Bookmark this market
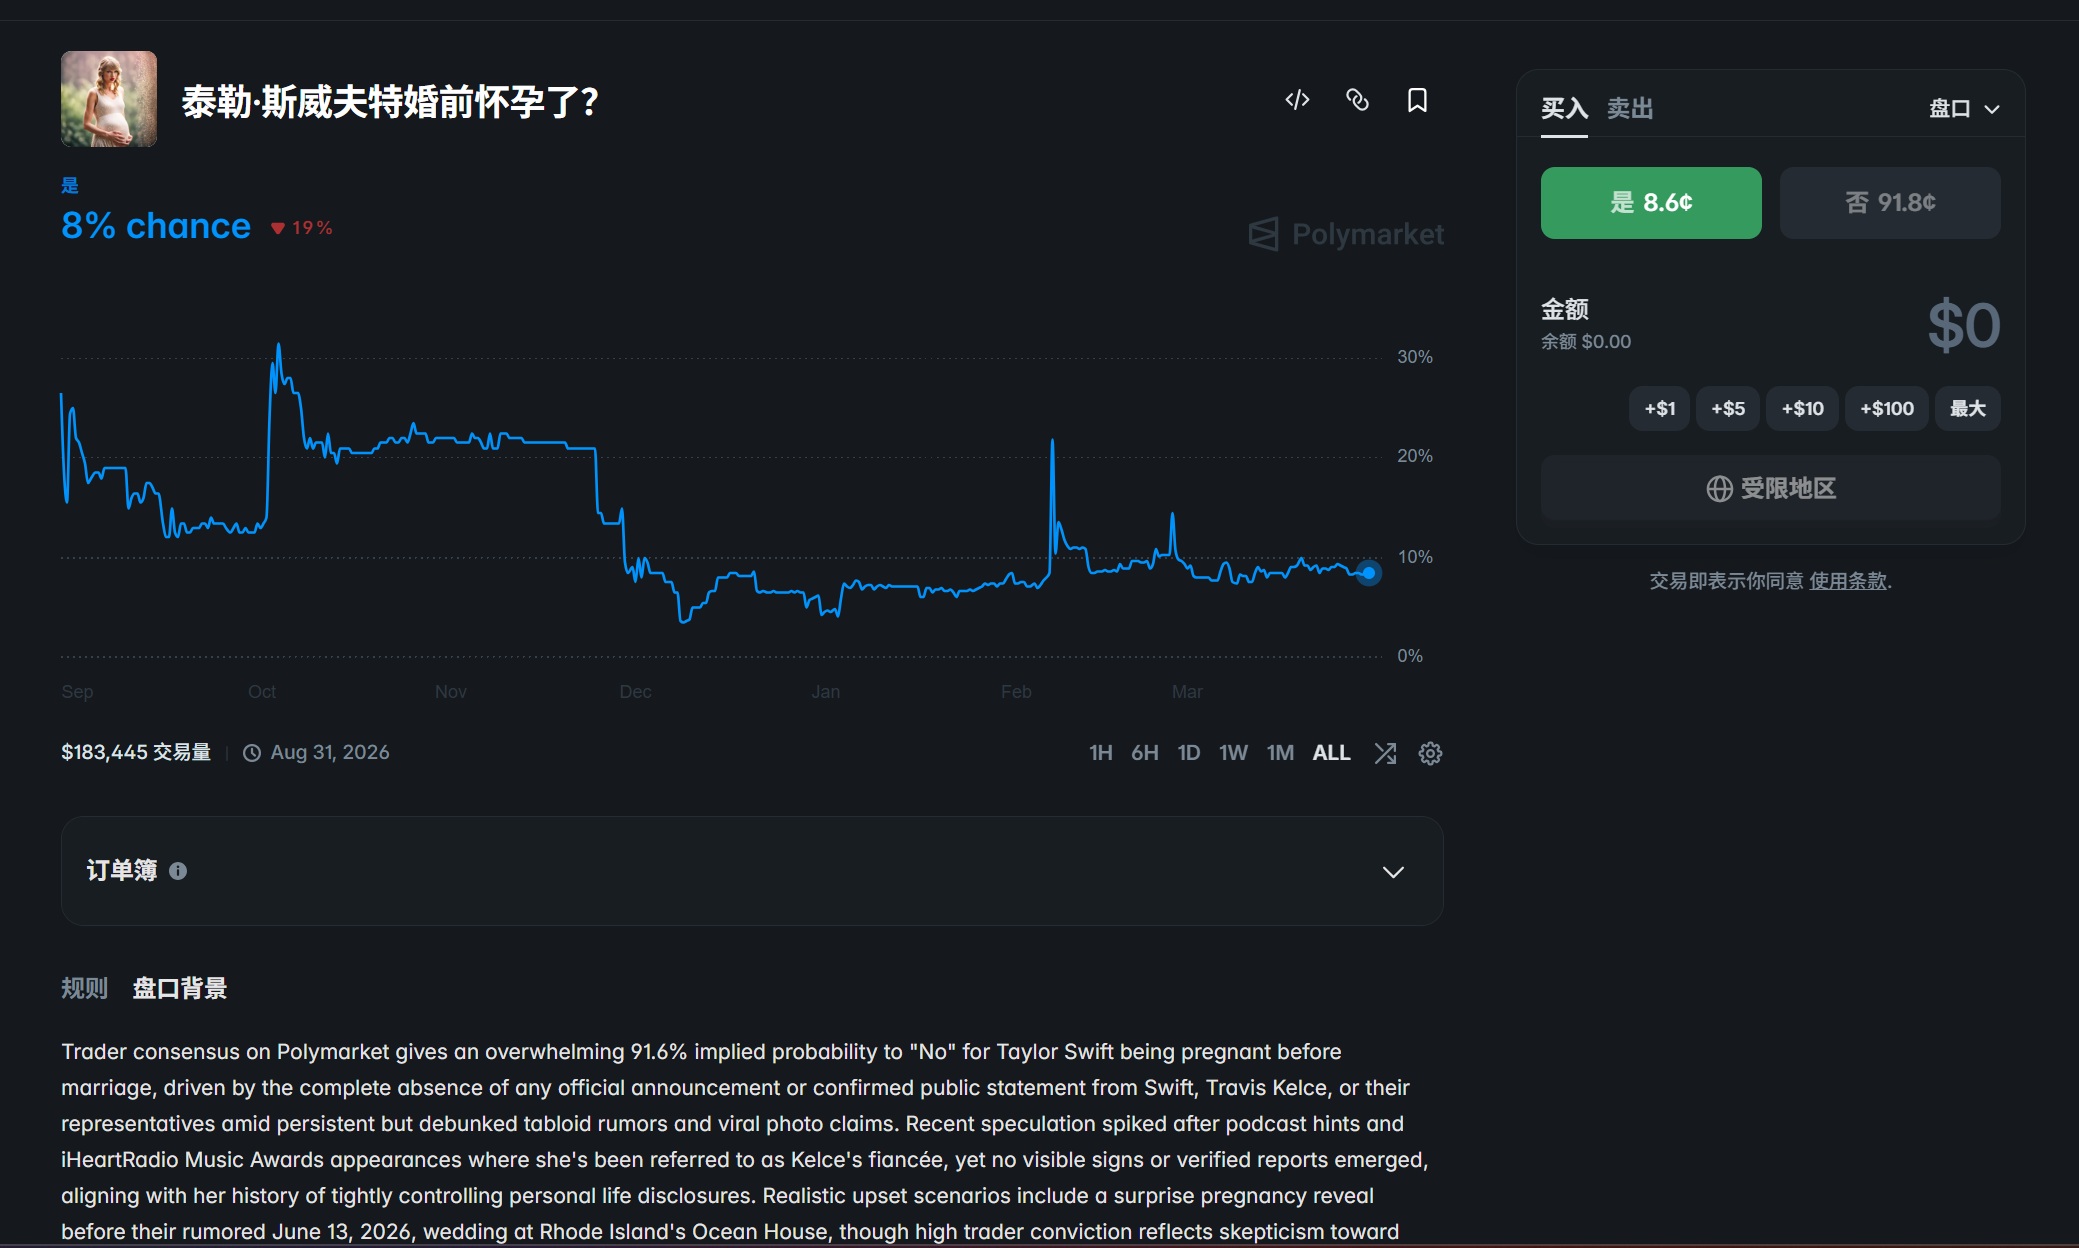The width and height of the screenshot is (2079, 1248). click(1417, 100)
